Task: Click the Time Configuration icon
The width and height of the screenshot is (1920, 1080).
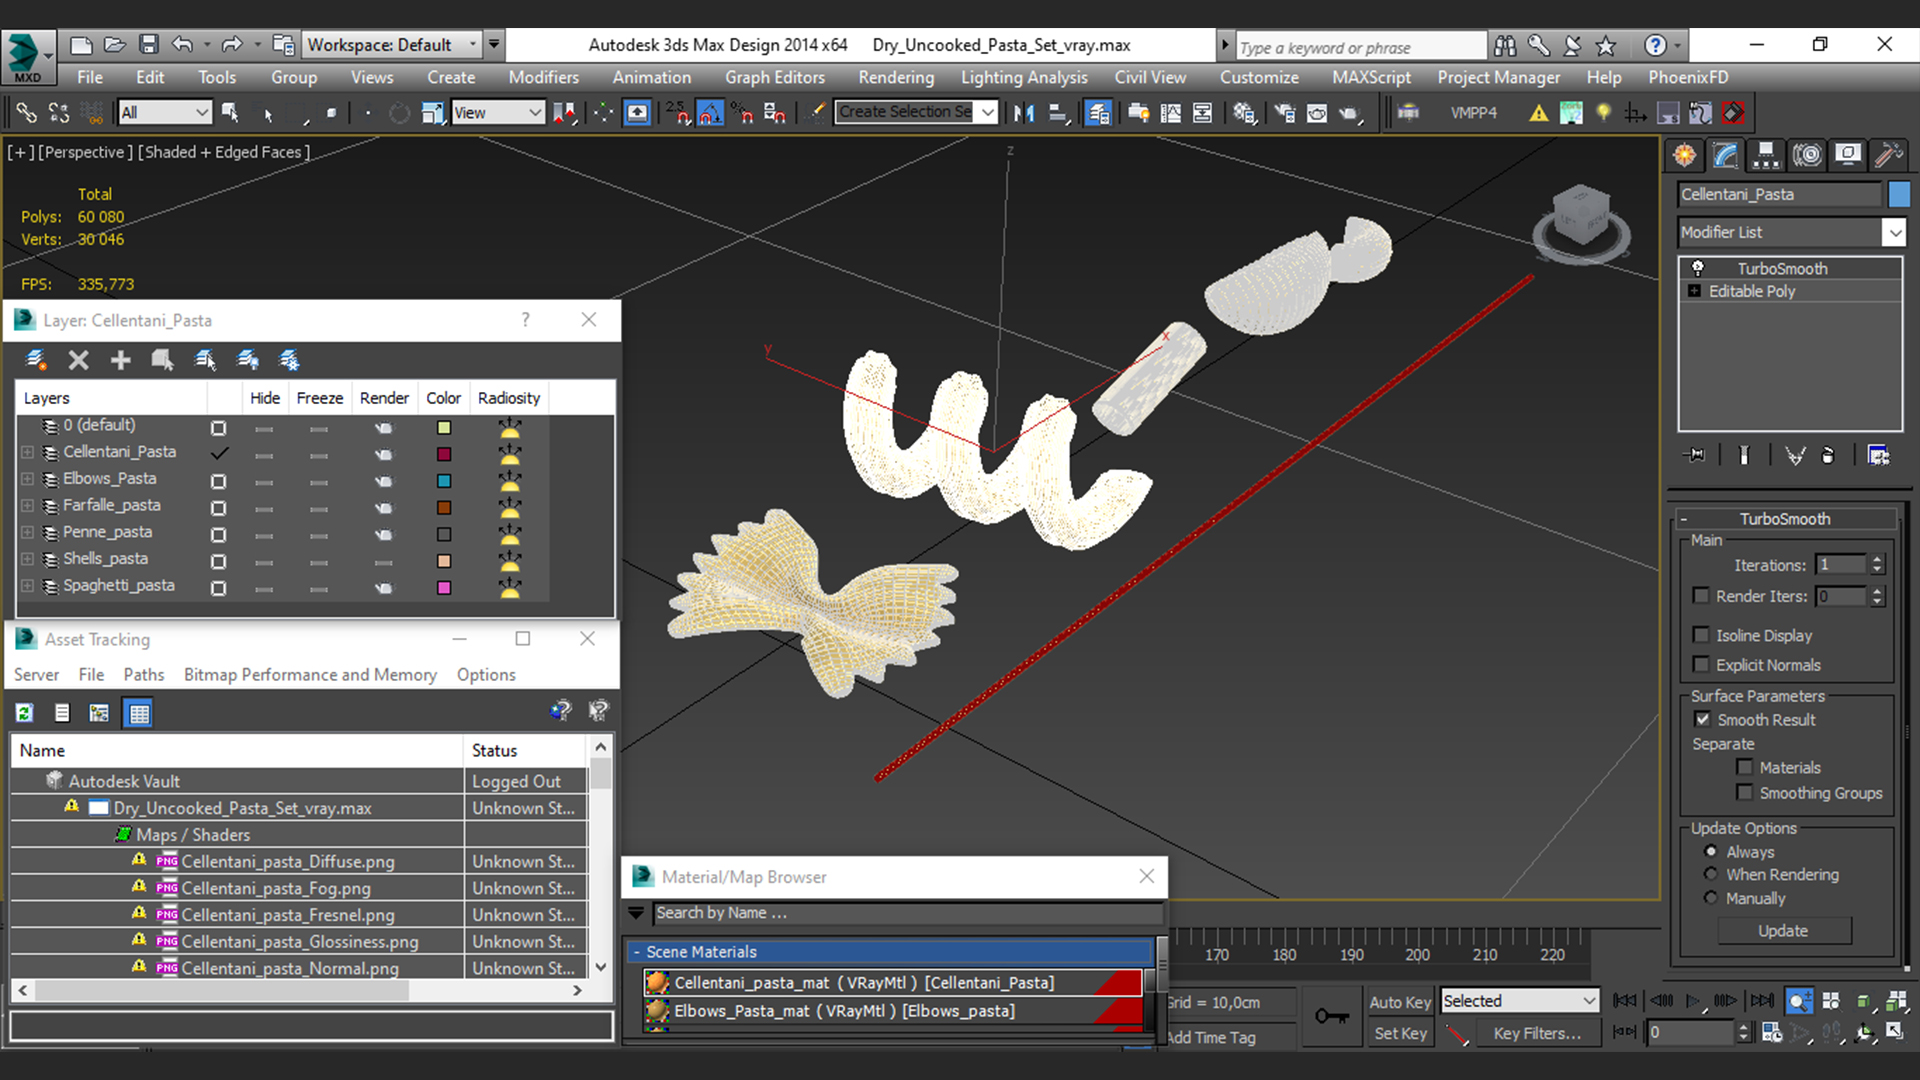Action: click(x=1772, y=1033)
